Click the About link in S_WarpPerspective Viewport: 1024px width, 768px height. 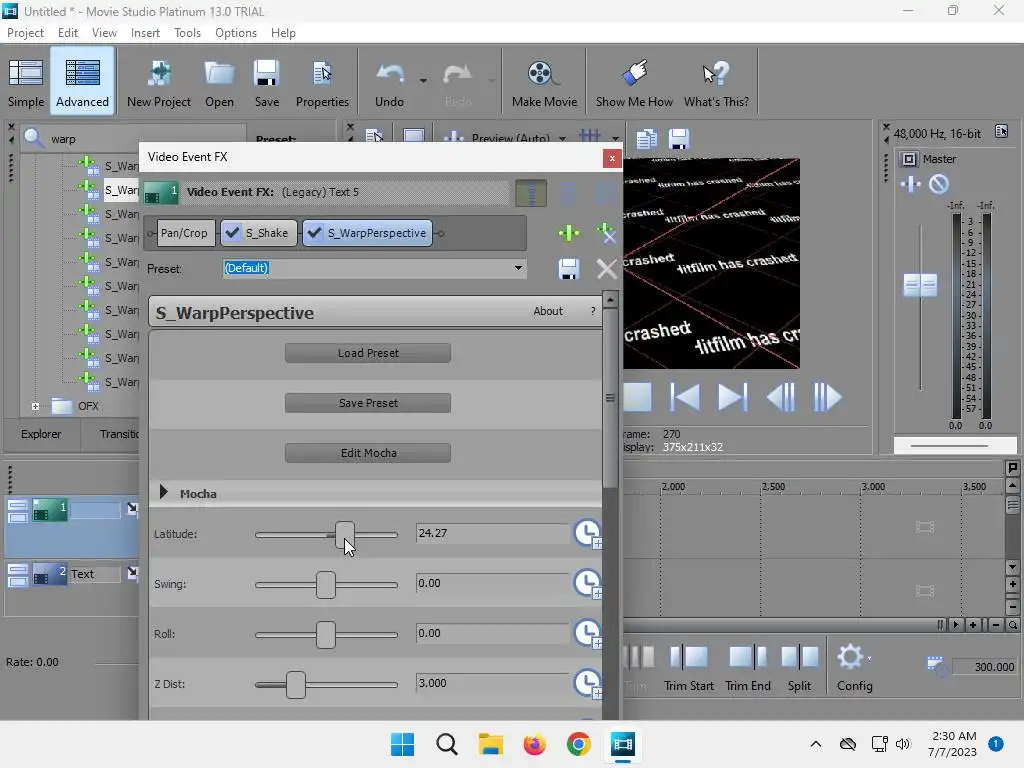(x=548, y=312)
